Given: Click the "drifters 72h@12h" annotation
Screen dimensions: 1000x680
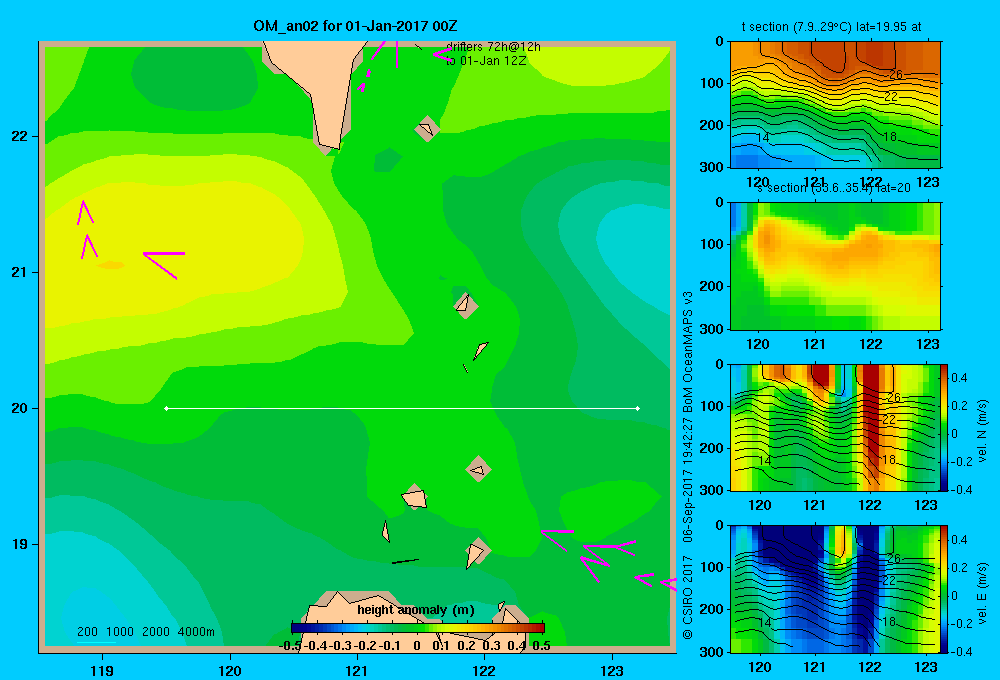Looking at the screenshot, I should (493, 47).
